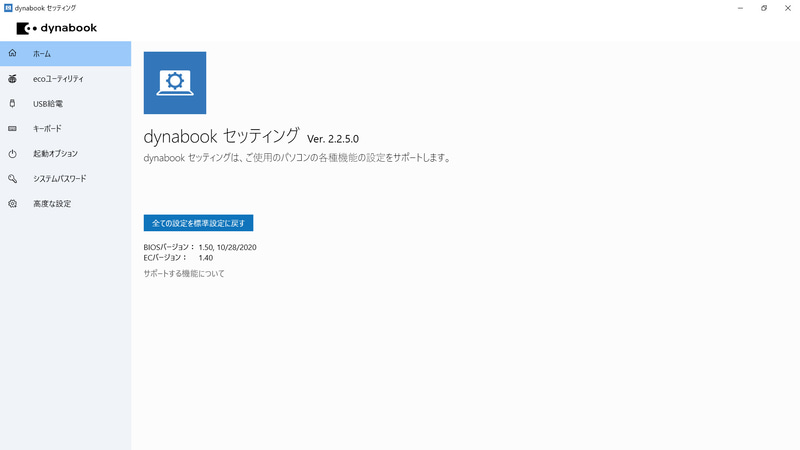Click the Ver. 2.2.5.0 version text
800x450 pixels.
click(x=333, y=139)
